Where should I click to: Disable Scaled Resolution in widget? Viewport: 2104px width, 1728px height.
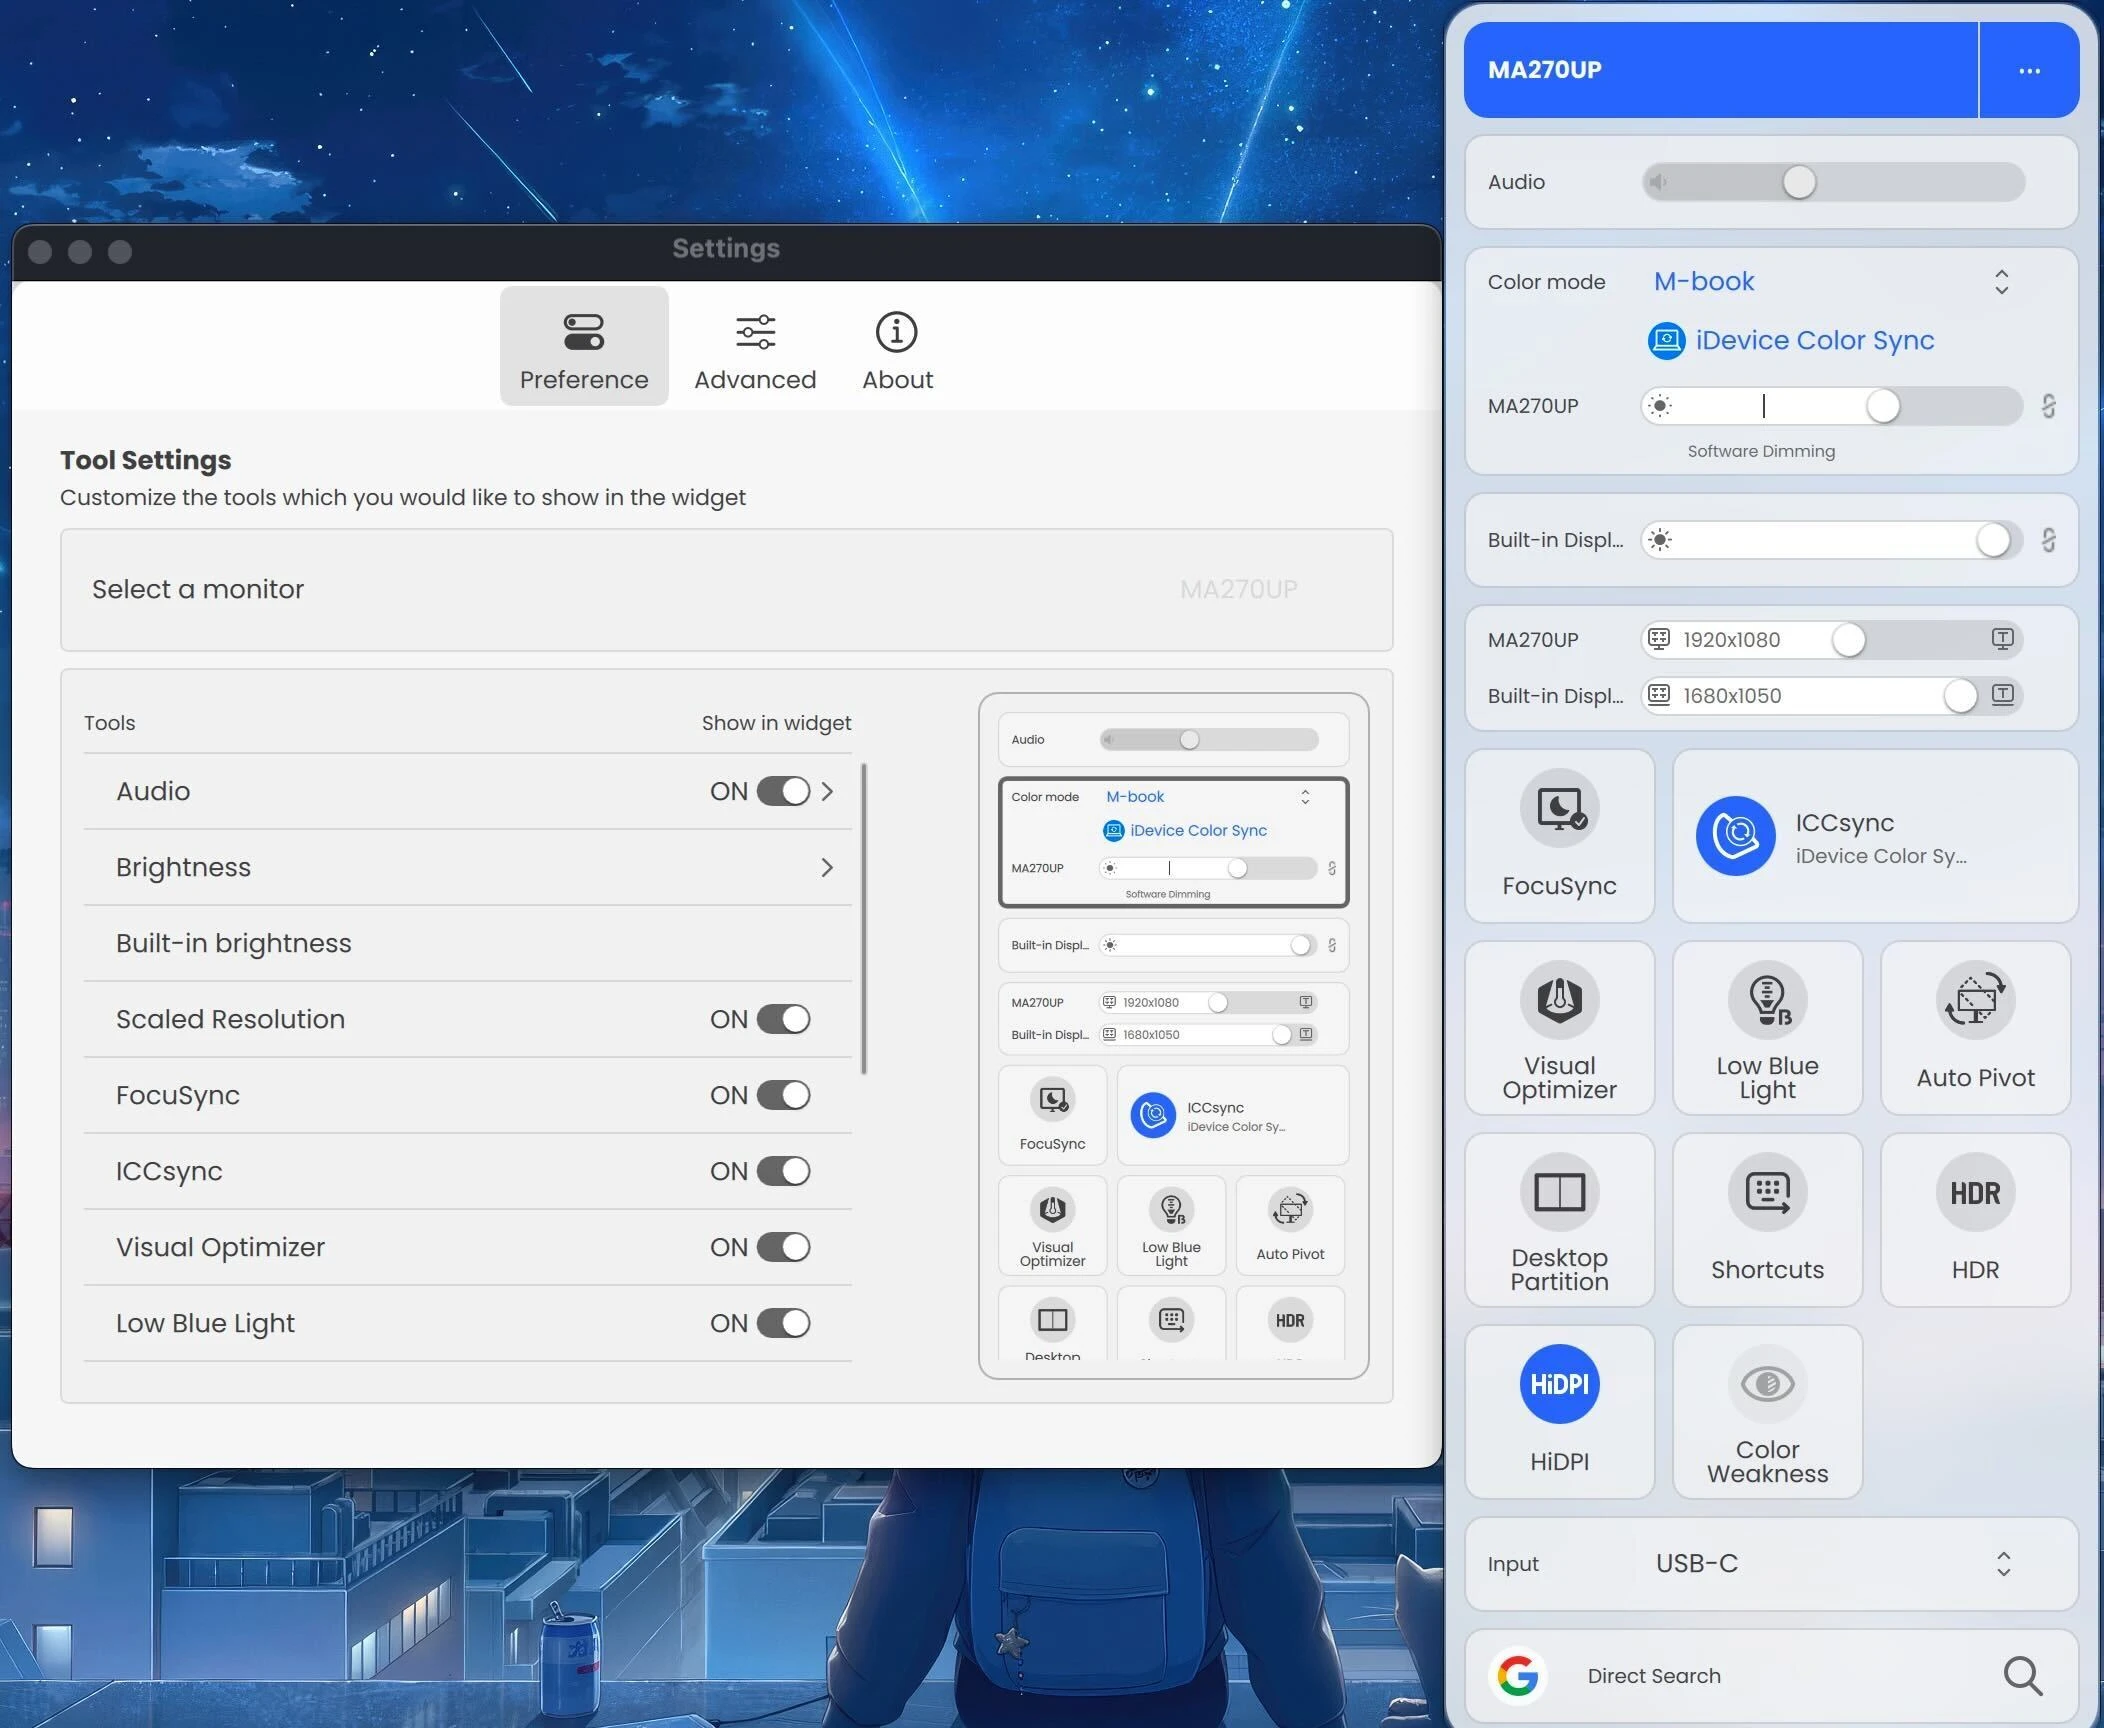(x=783, y=1019)
